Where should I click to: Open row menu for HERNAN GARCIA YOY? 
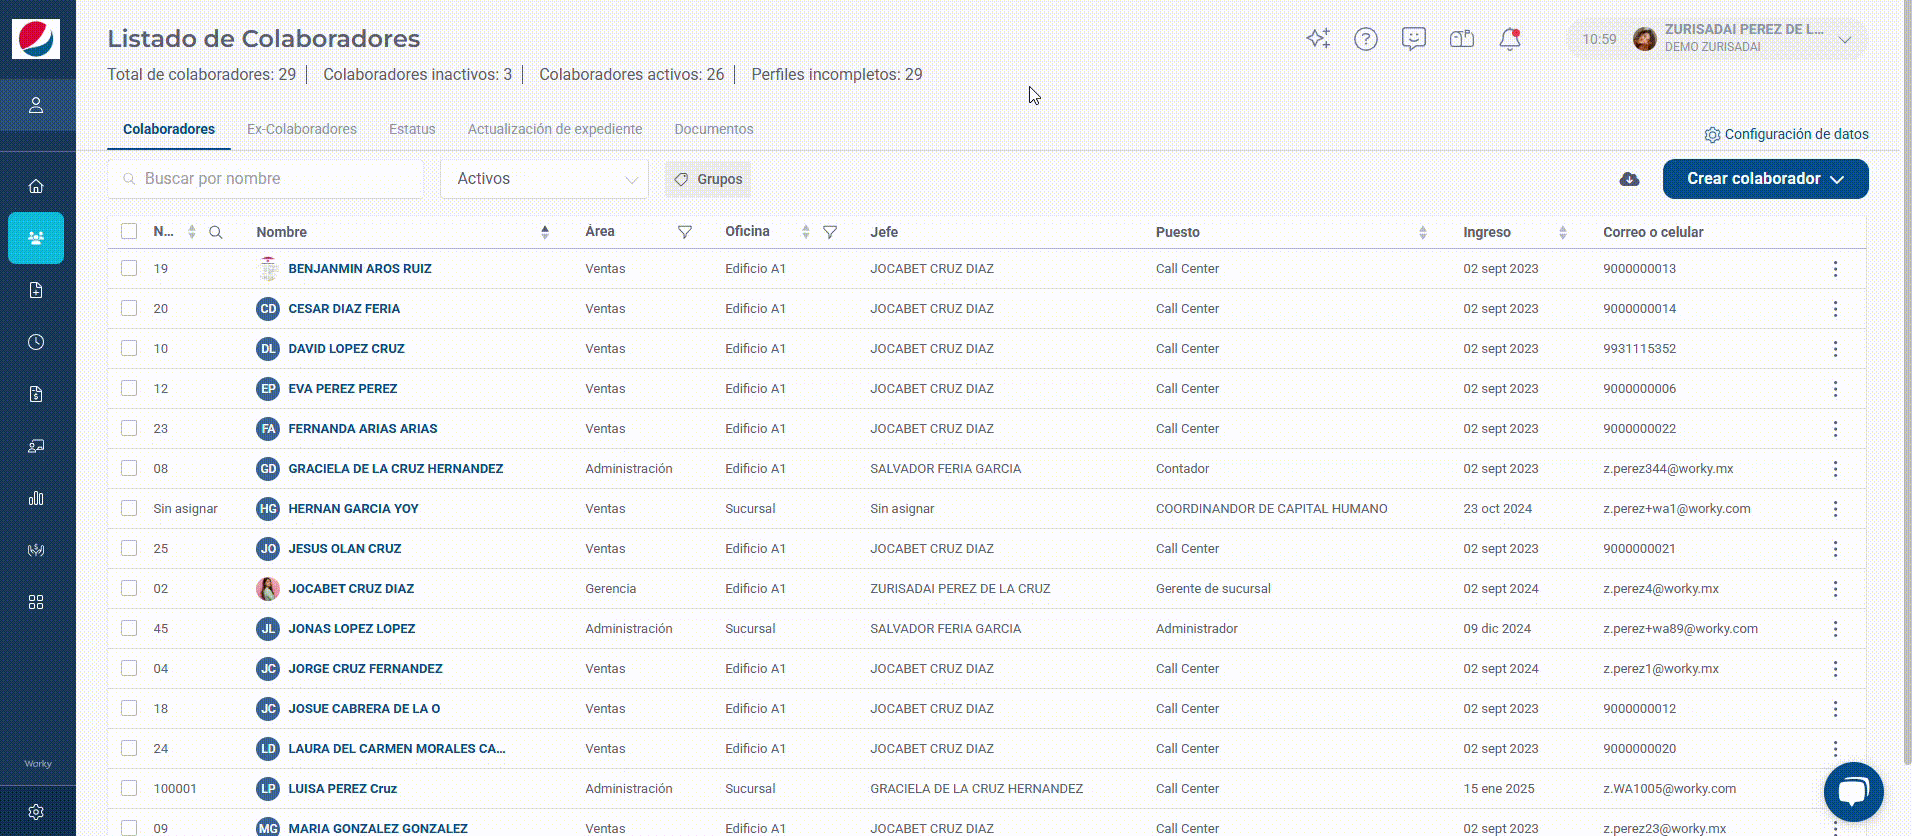(x=1835, y=509)
